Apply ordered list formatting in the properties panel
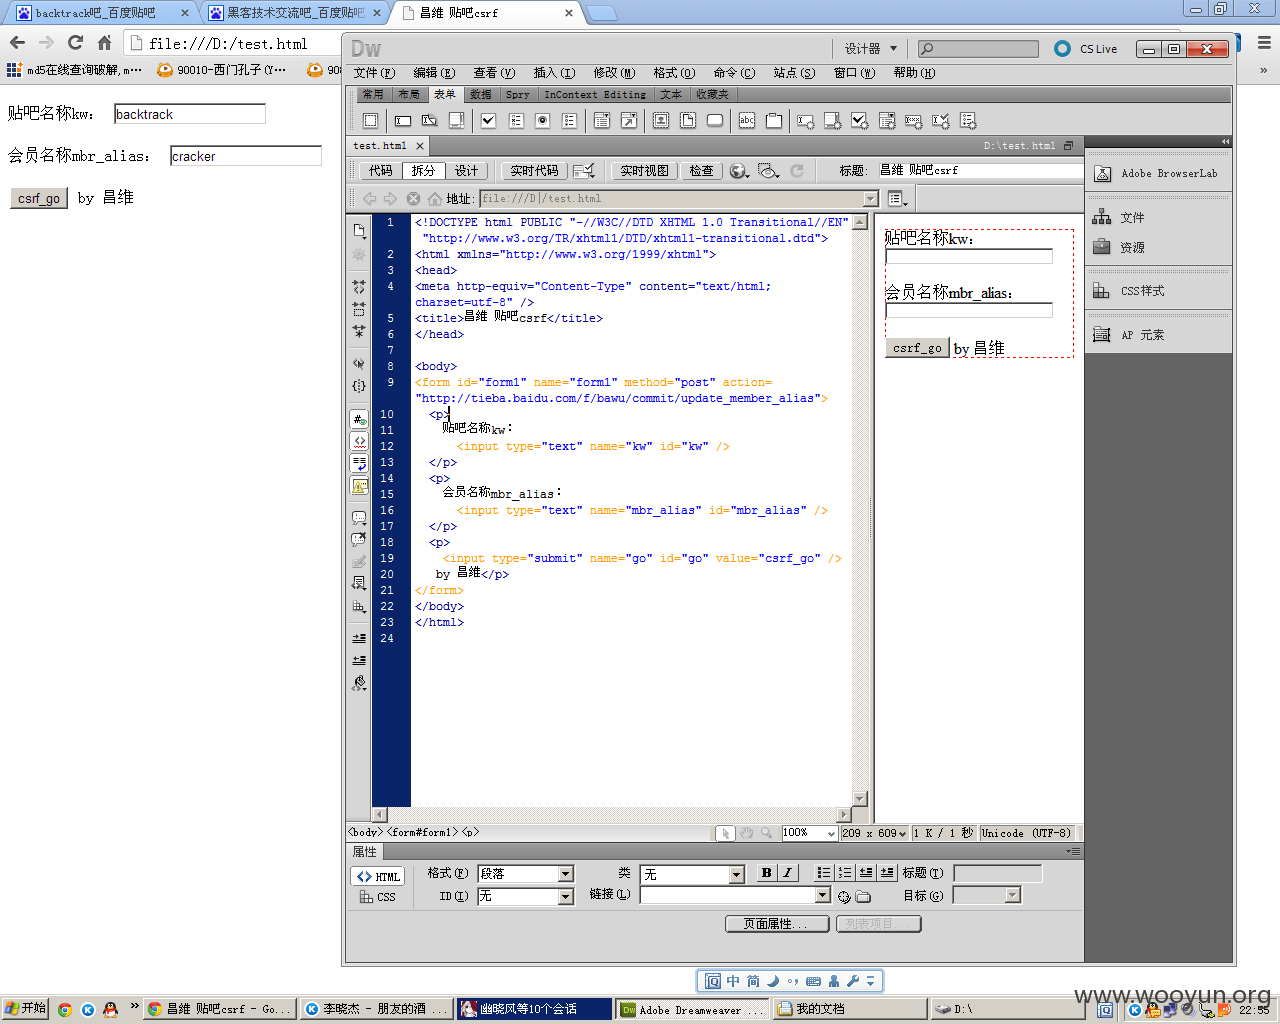The width and height of the screenshot is (1280, 1024). 845,873
